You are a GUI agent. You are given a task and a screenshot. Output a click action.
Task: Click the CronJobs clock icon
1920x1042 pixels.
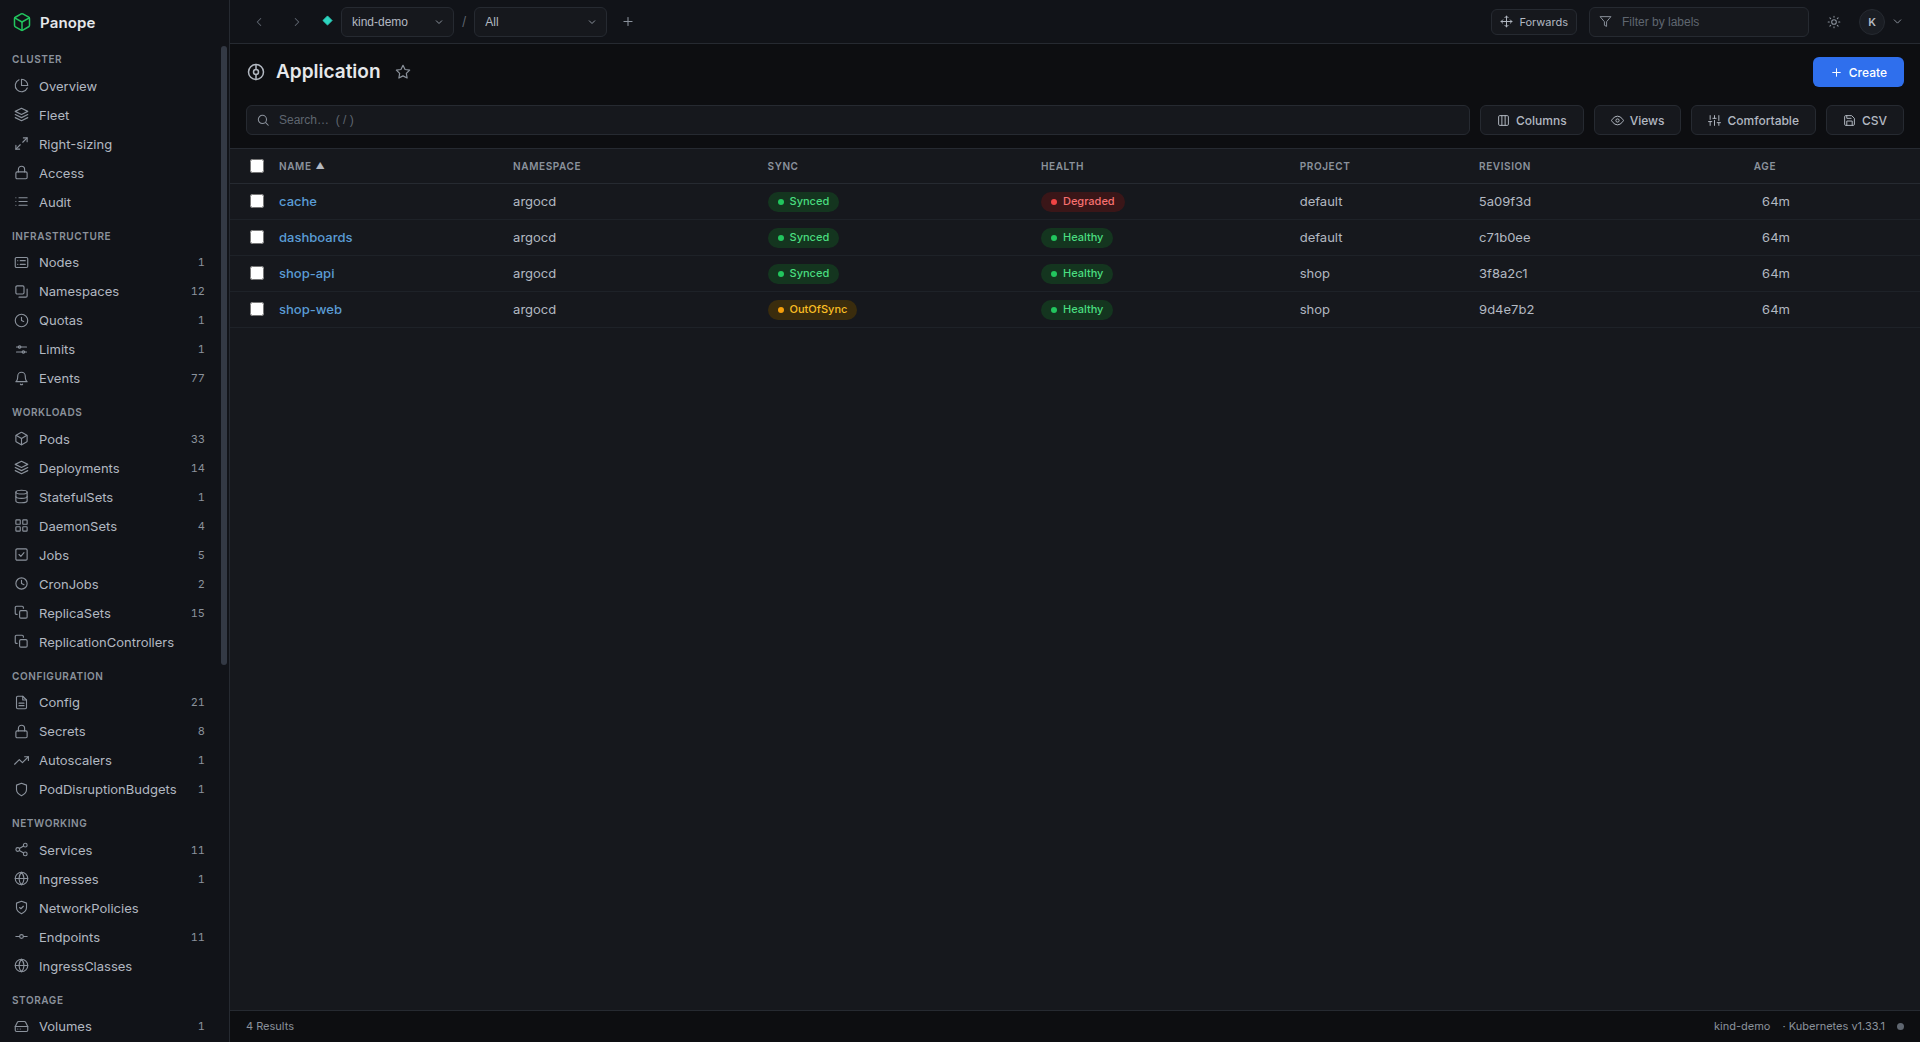21,584
